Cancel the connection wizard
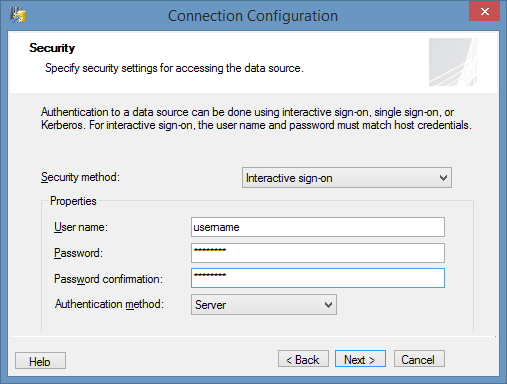507x384 pixels. [x=419, y=359]
